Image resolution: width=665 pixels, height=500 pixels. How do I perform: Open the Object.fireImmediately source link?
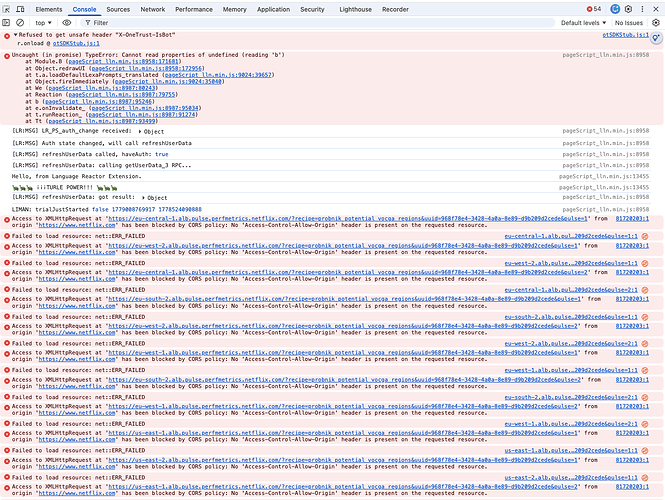pyautogui.click(x=168, y=81)
